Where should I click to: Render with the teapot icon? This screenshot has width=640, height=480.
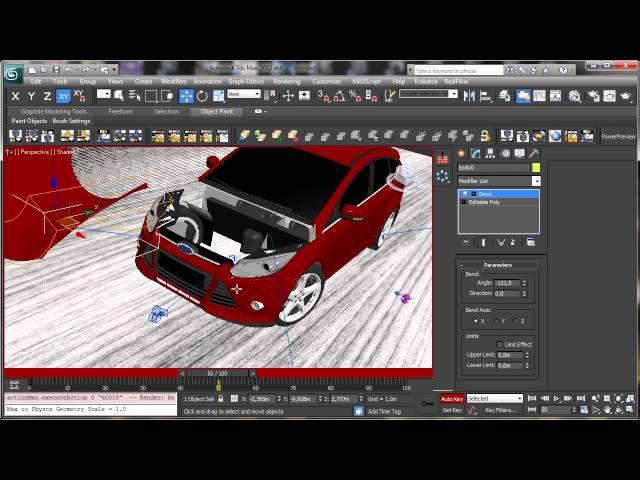625,96
